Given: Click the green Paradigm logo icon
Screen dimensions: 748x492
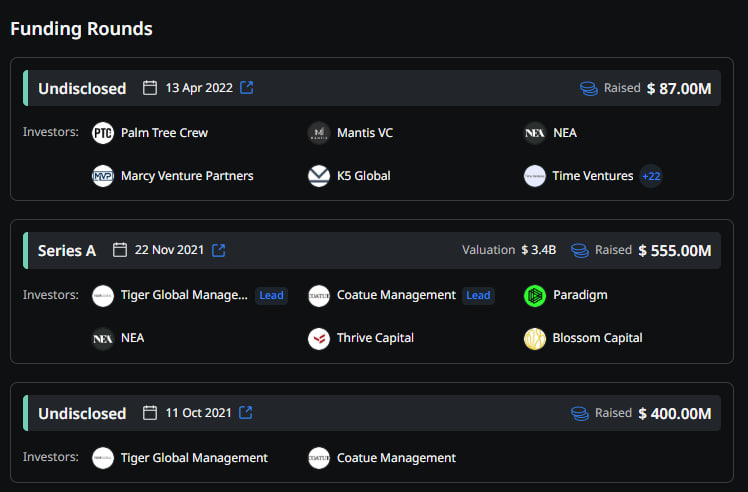Looking at the screenshot, I should click(535, 295).
